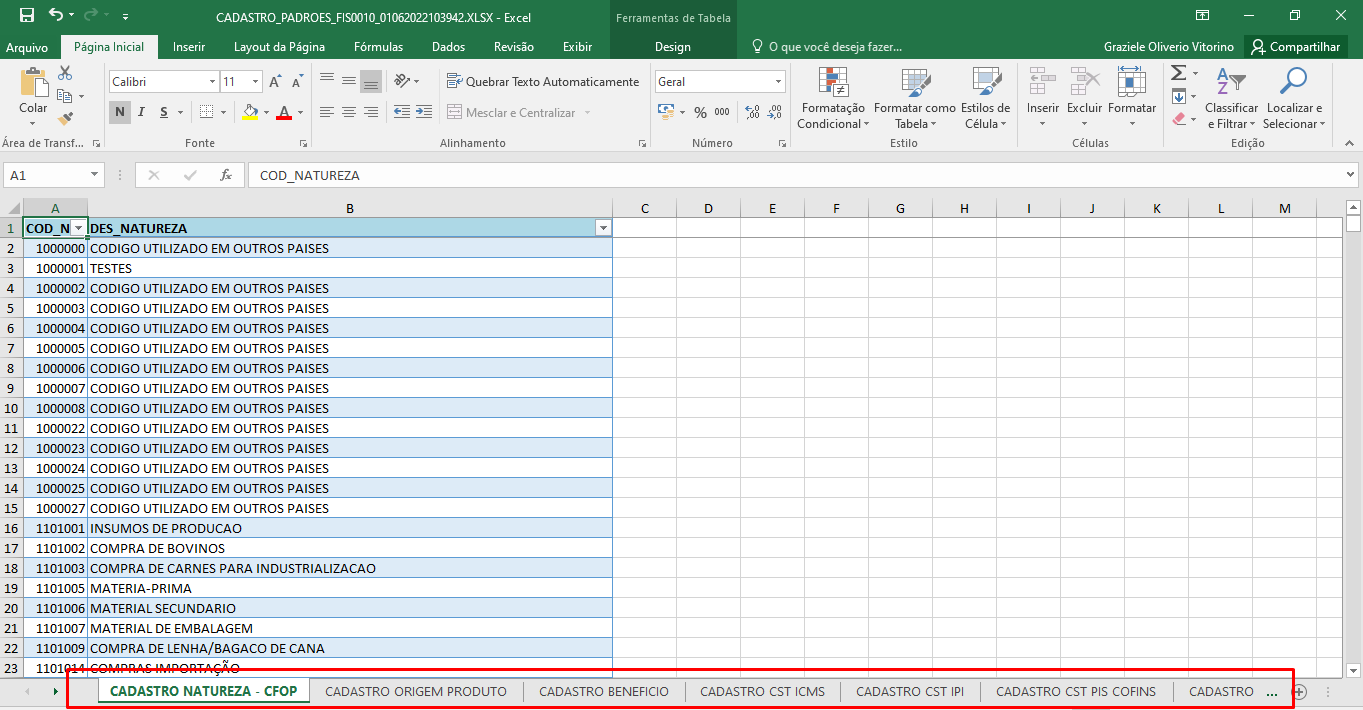Click the Colar paste button

point(33,96)
